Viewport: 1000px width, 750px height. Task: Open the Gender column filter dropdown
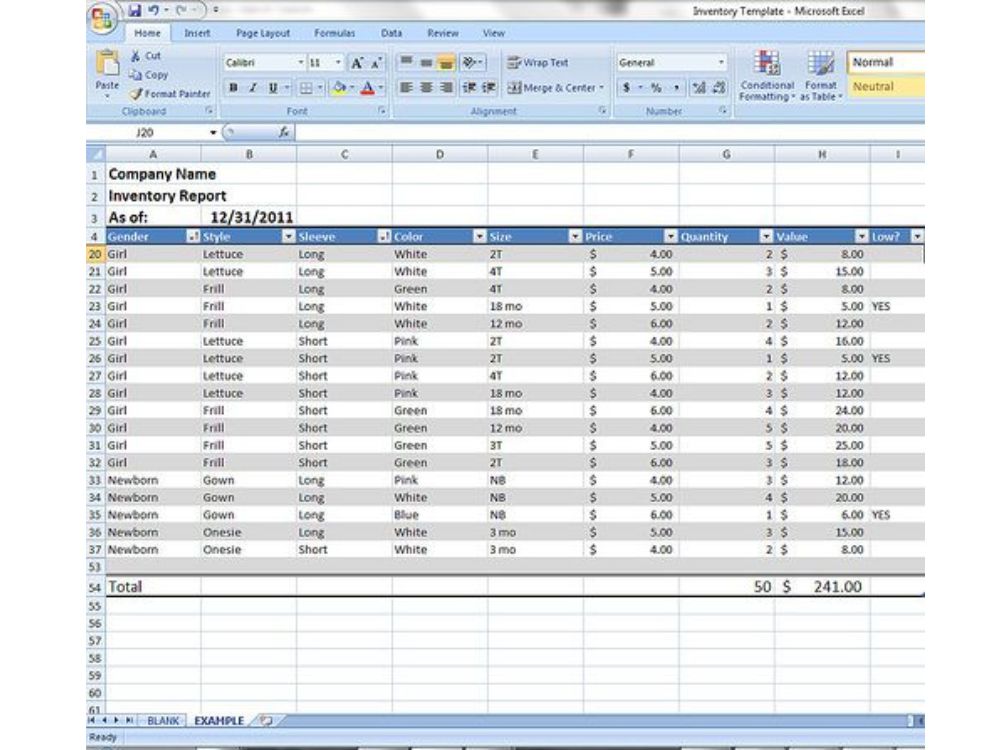193,237
